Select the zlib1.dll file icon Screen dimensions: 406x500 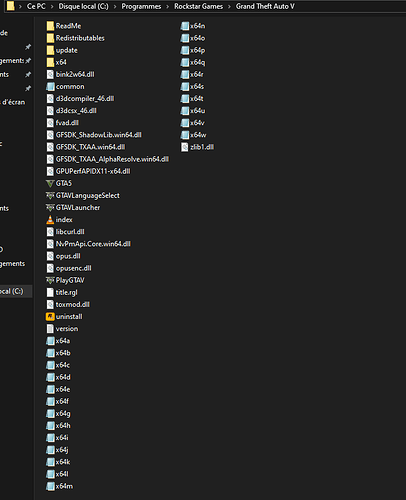click(185, 147)
